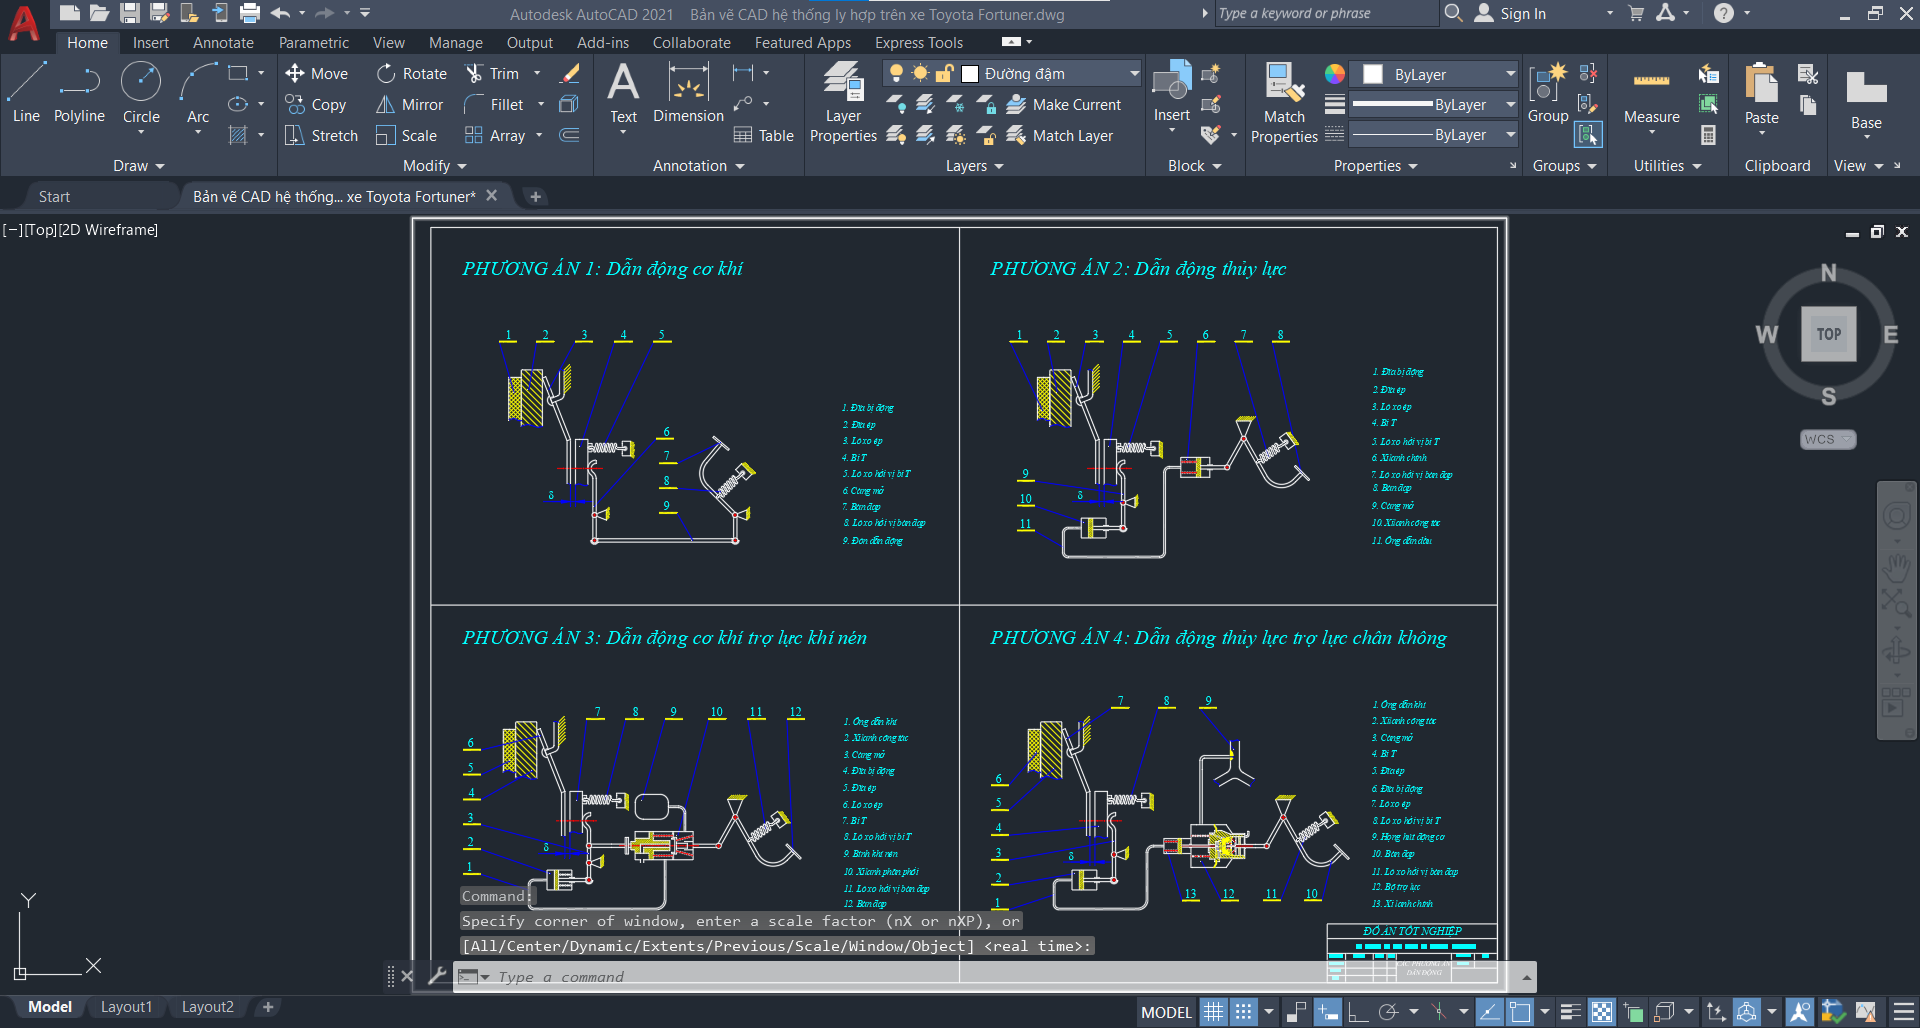Click TOP face of the ViewCube
1920x1028 pixels.
[1828, 334]
